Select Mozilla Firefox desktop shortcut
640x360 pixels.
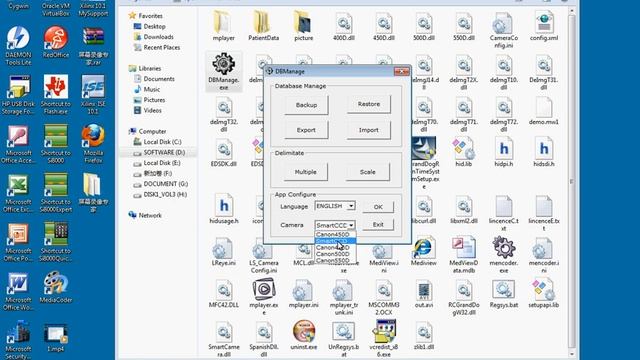pyautogui.click(x=93, y=144)
